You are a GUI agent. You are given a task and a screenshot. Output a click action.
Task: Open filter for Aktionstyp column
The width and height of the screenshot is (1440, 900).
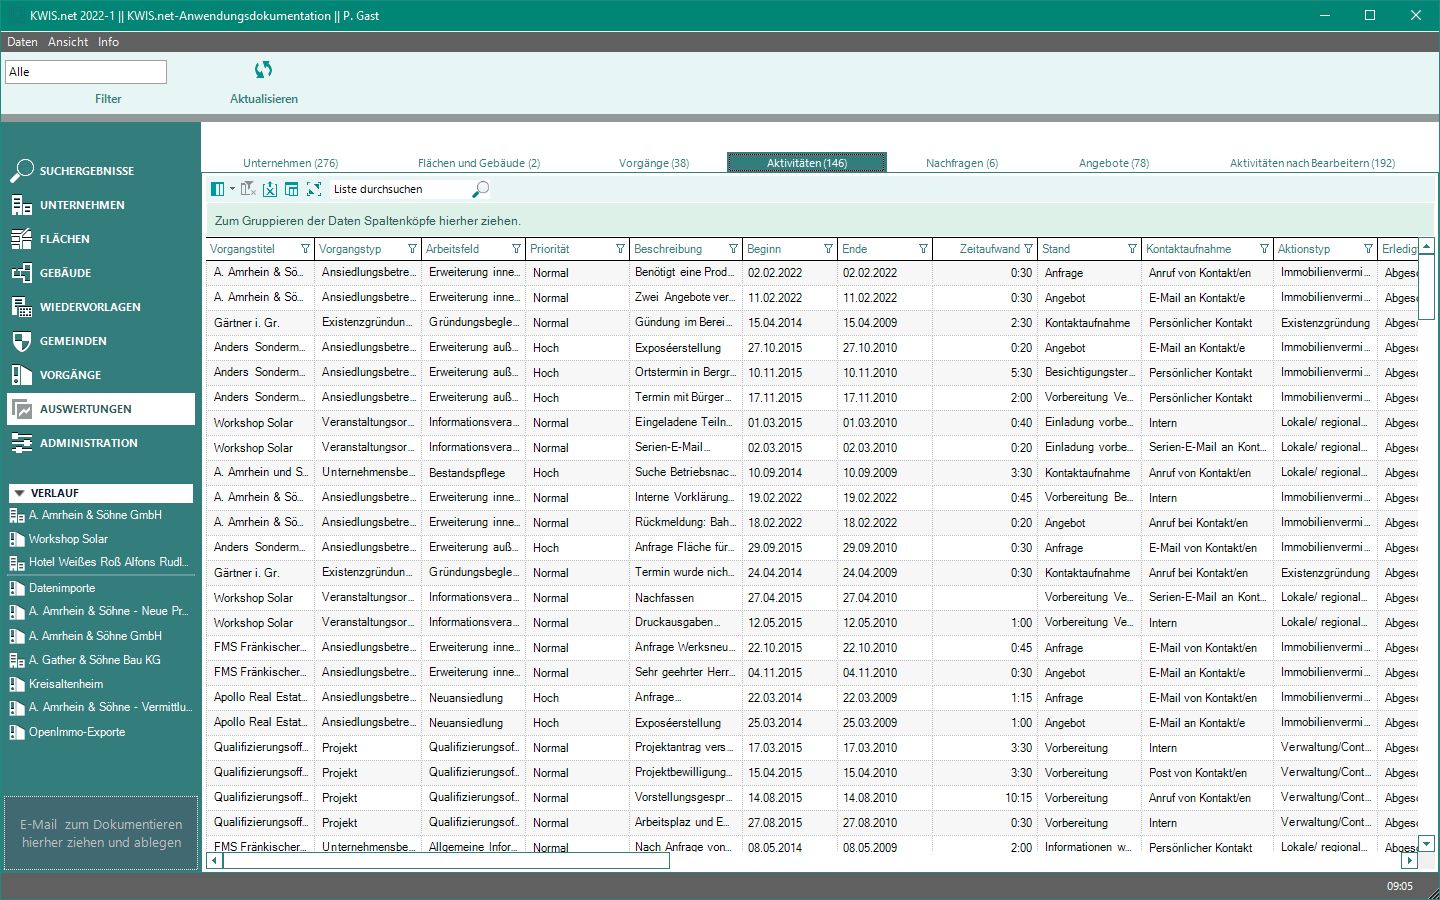1368,249
